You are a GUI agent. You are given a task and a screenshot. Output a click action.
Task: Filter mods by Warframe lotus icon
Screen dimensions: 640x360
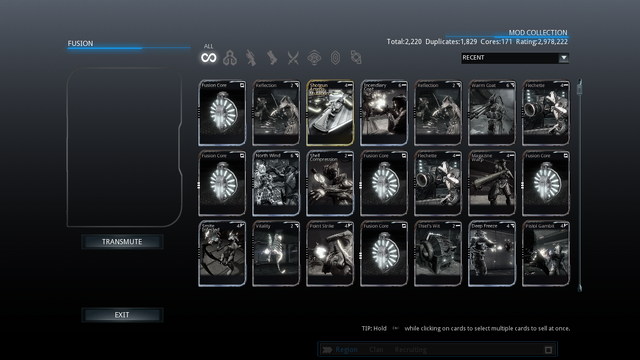230,58
